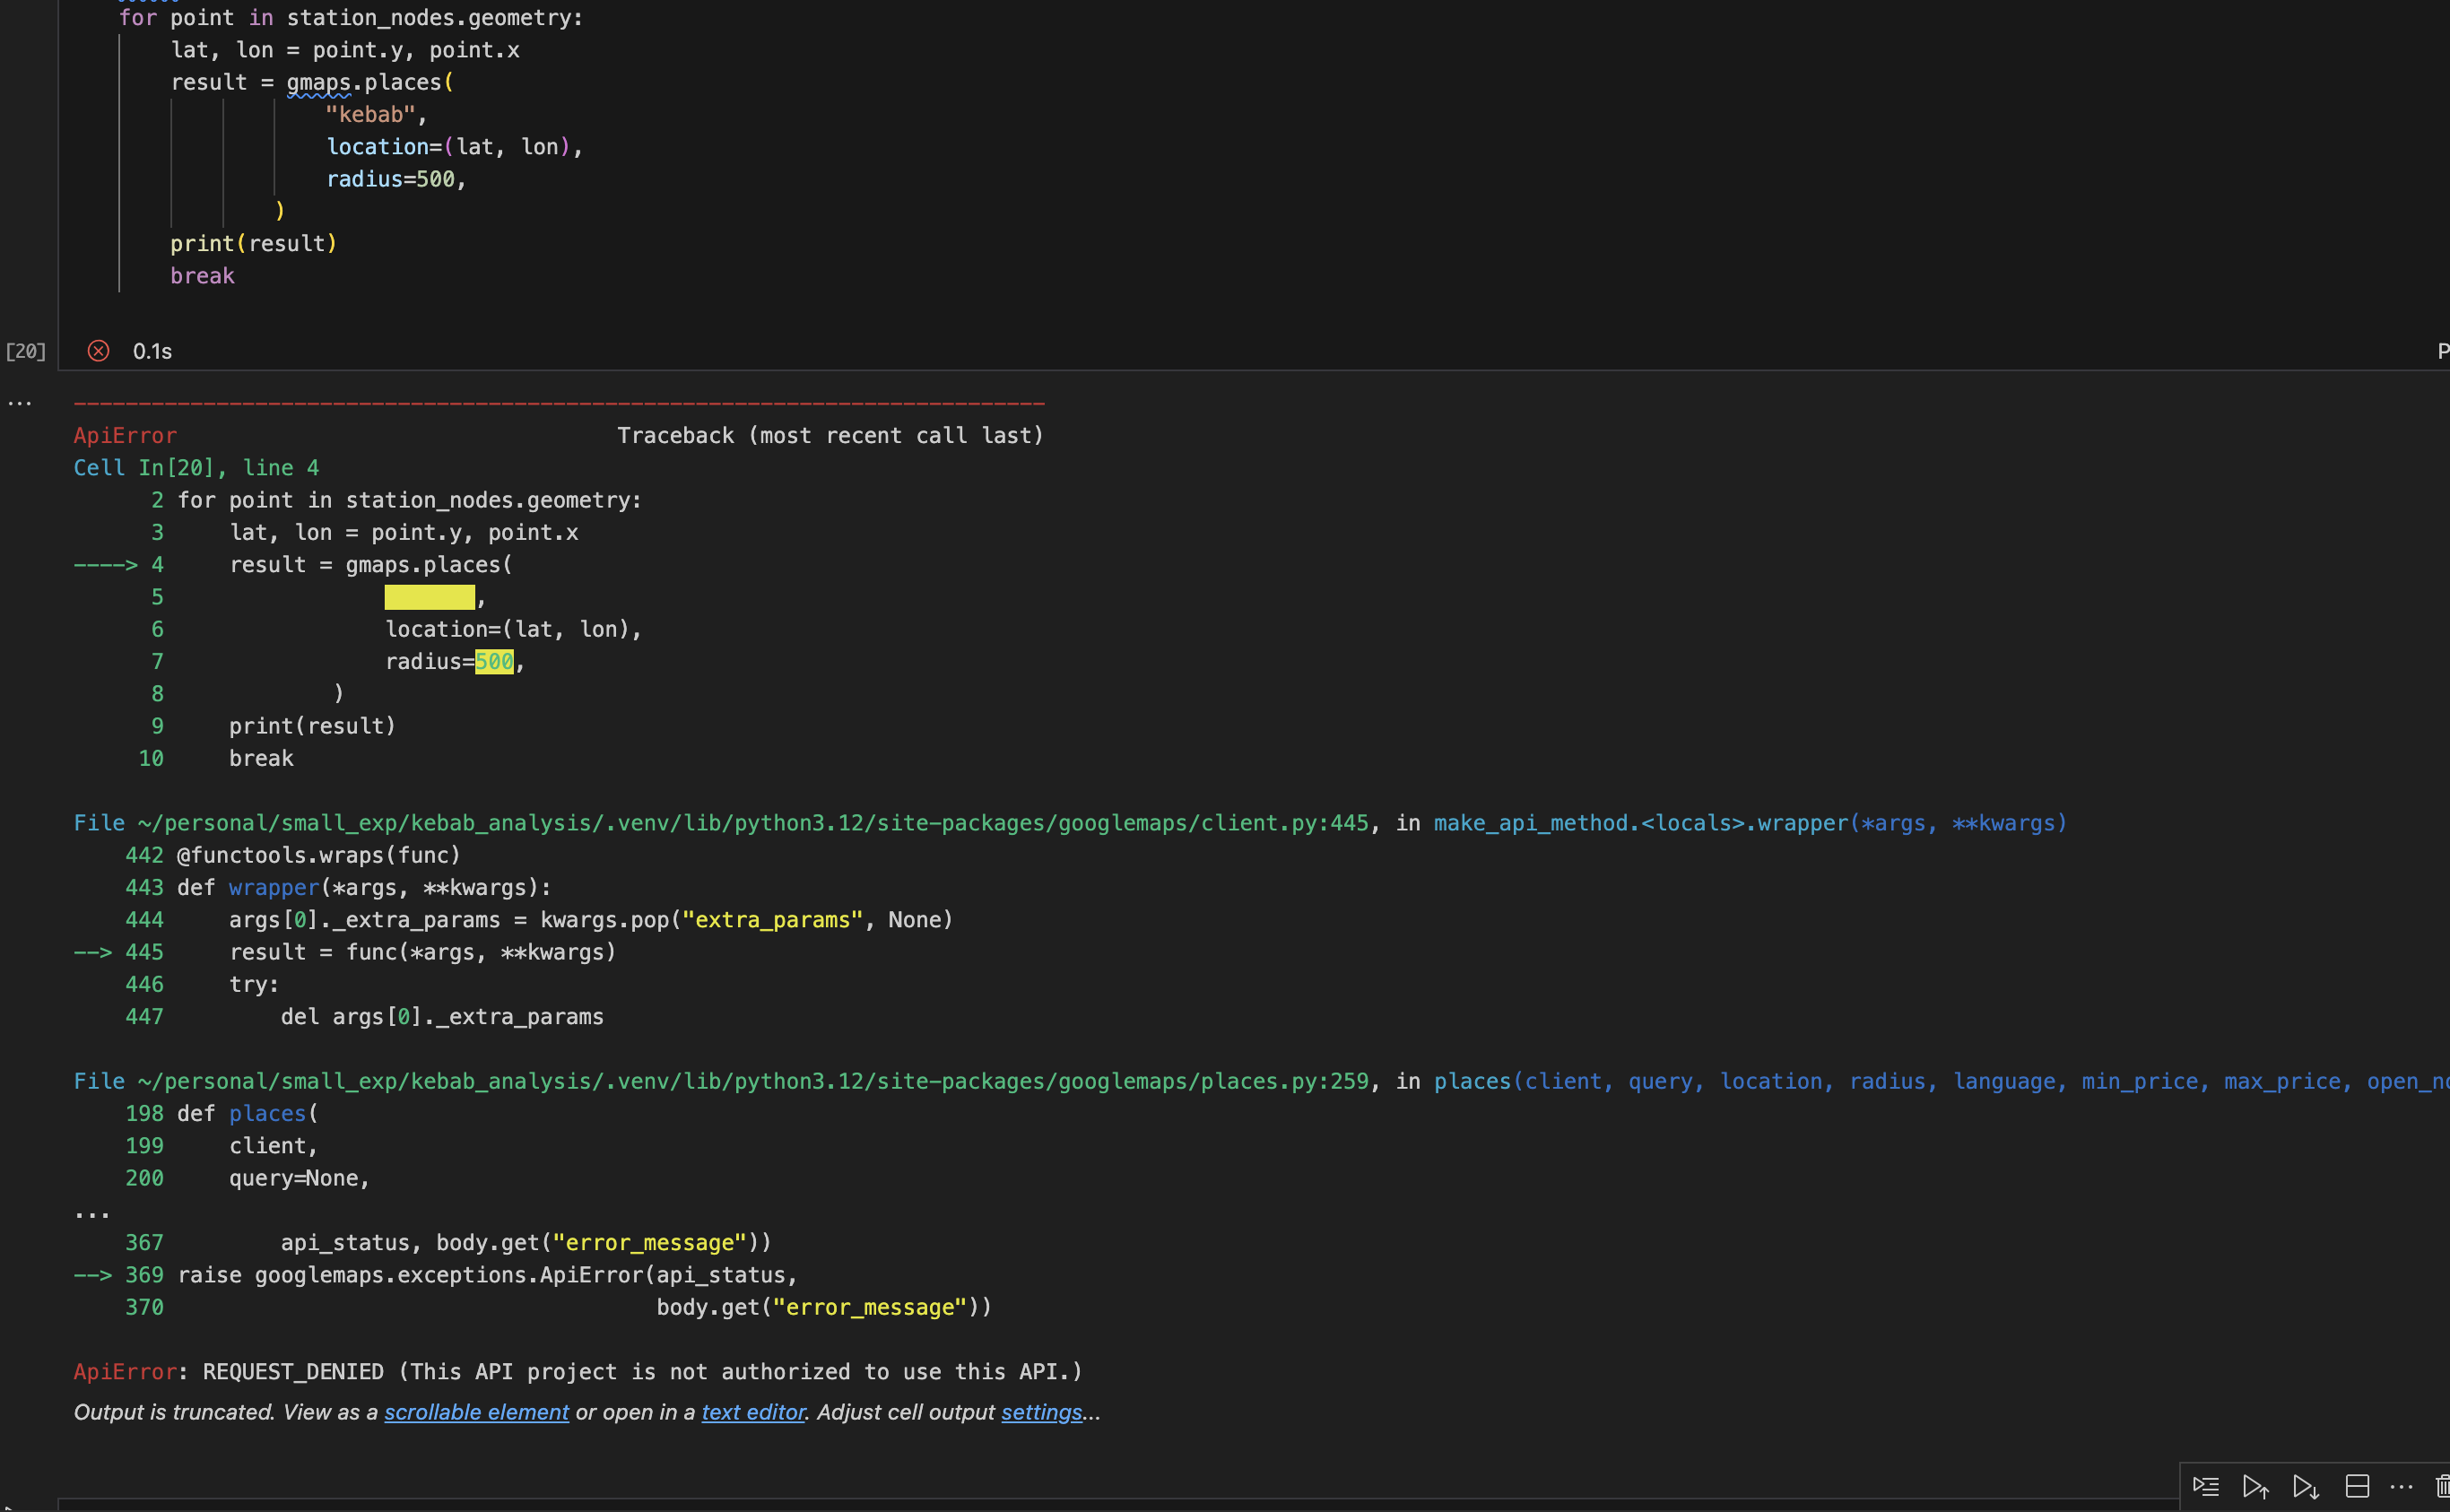Click the Split Cell icon

click(2357, 1486)
